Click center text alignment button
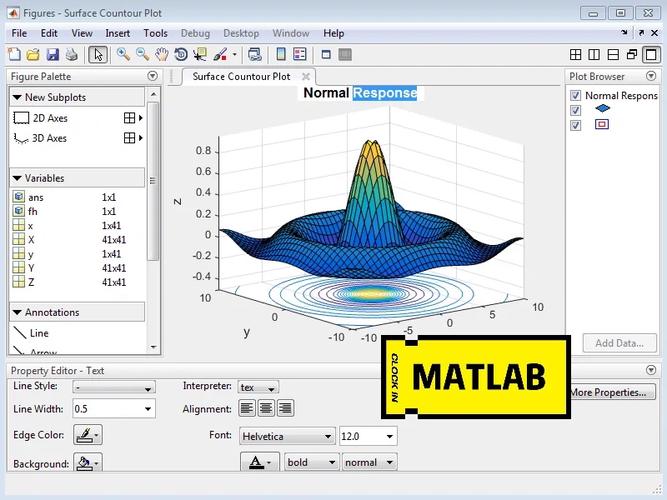Viewport: 667px width, 500px height. click(266, 408)
